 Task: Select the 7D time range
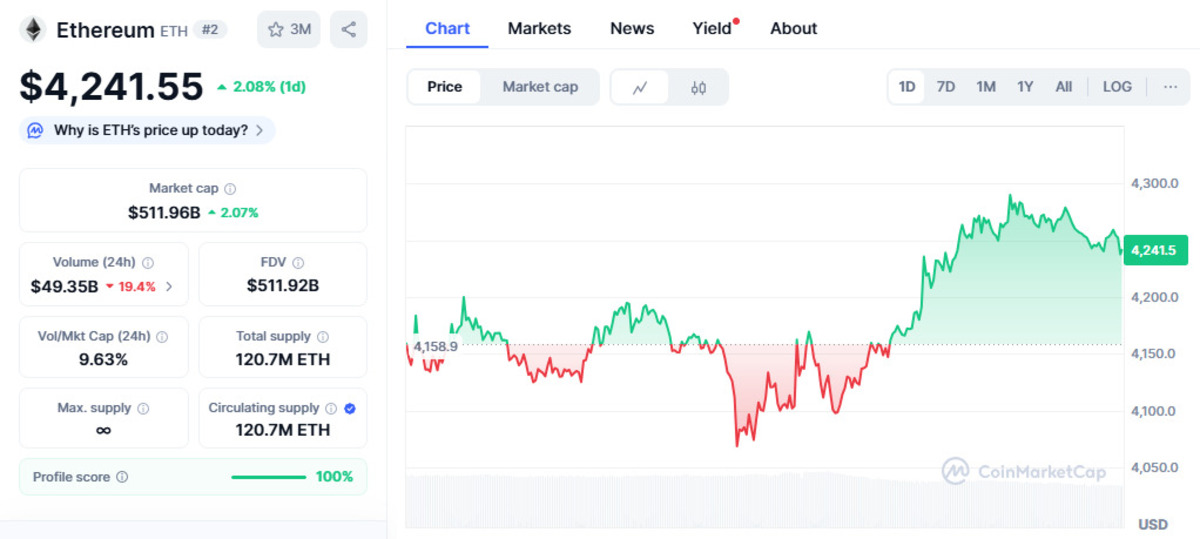click(946, 87)
